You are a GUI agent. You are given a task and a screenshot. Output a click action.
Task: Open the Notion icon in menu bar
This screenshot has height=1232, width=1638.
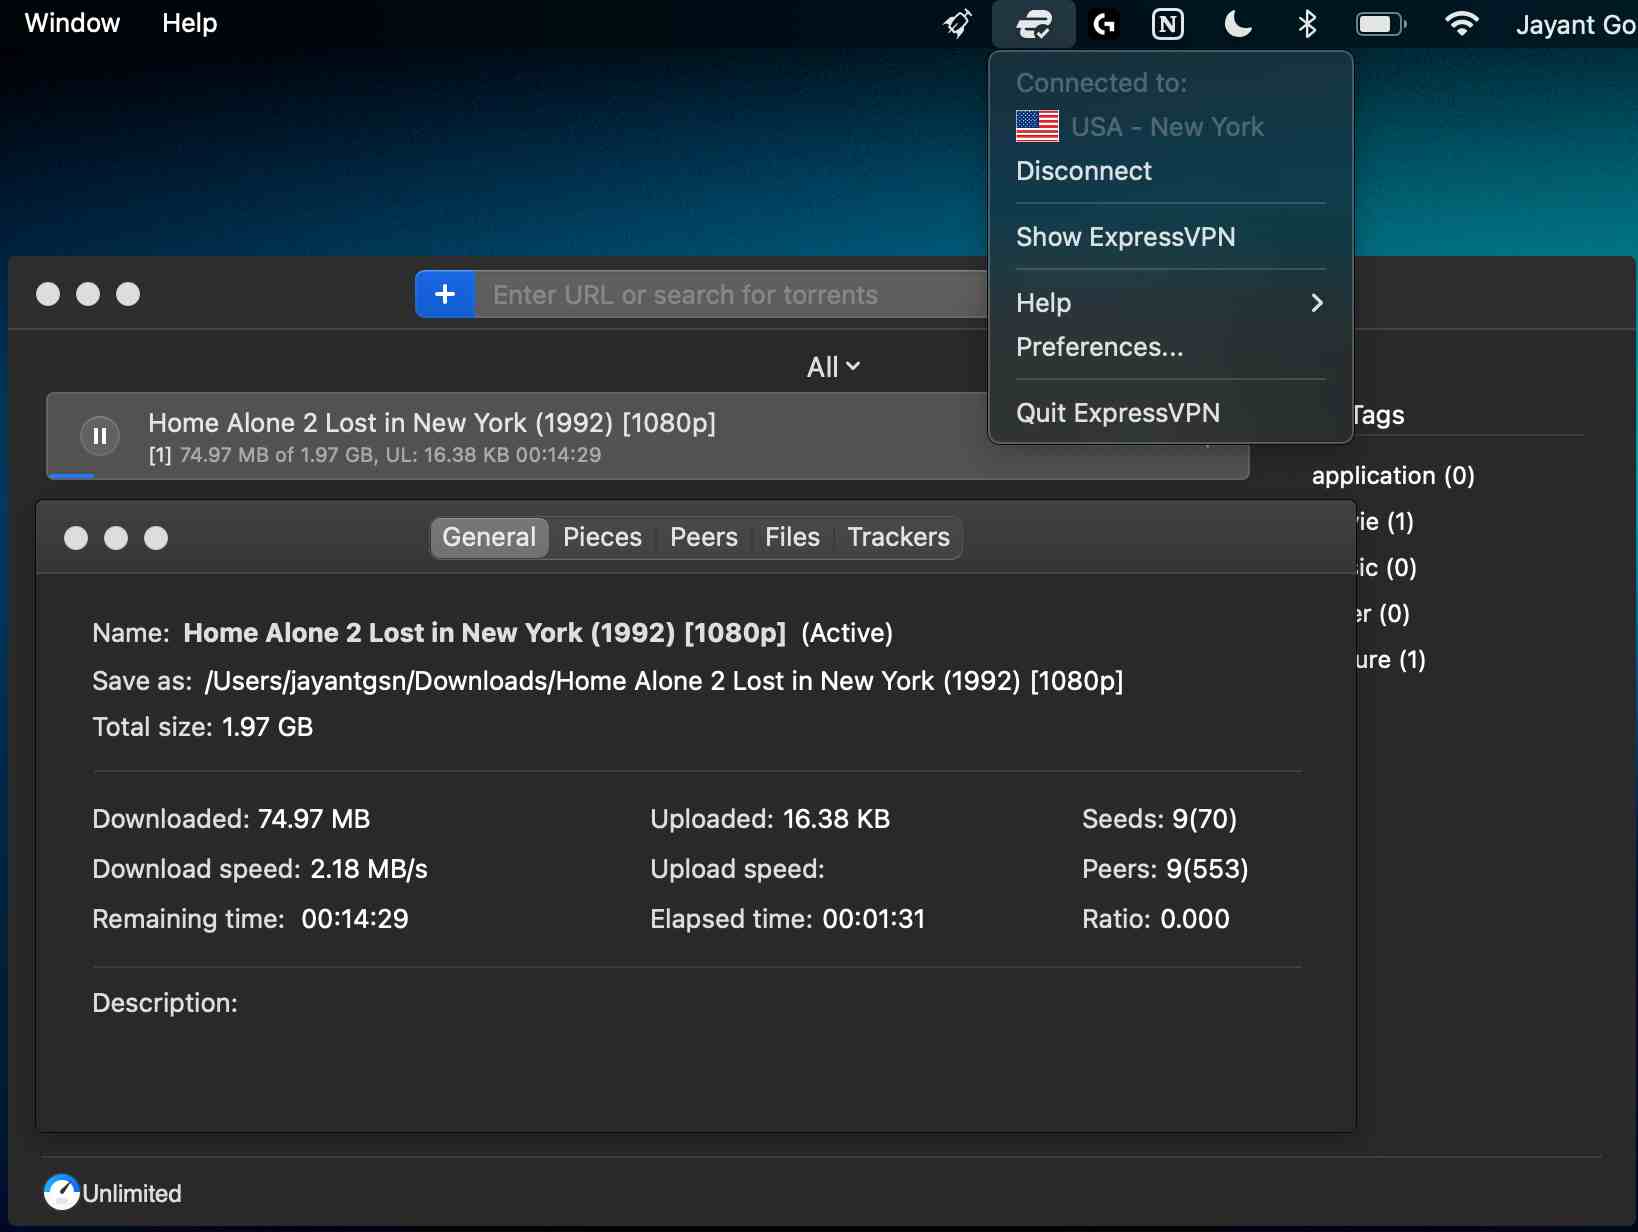[1167, 24]
